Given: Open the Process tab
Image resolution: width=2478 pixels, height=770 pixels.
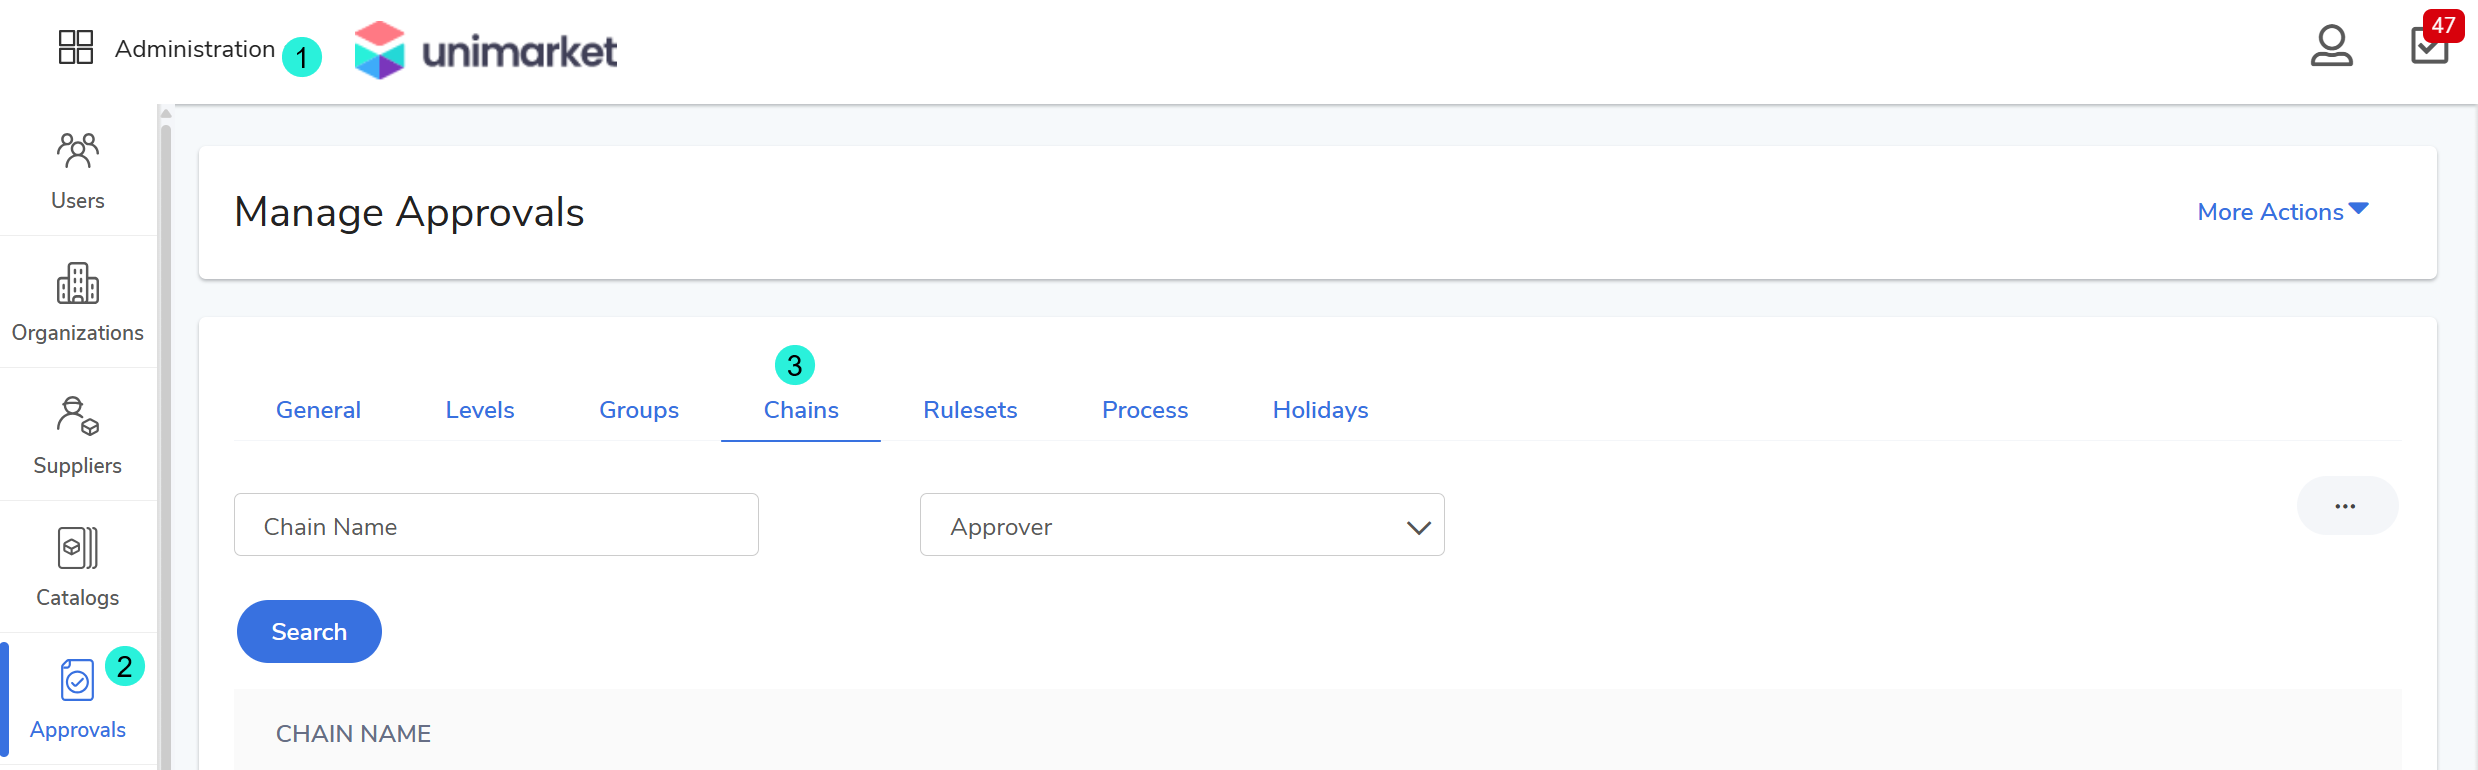Looking at the screenshot, I should (1145, 410).
